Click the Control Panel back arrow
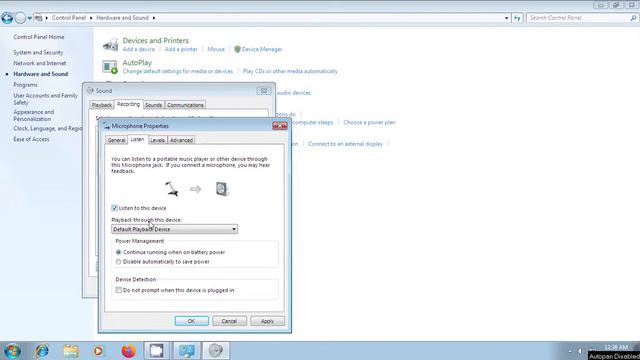The height and width of the screenshot is (360, 640). [7, 18]
